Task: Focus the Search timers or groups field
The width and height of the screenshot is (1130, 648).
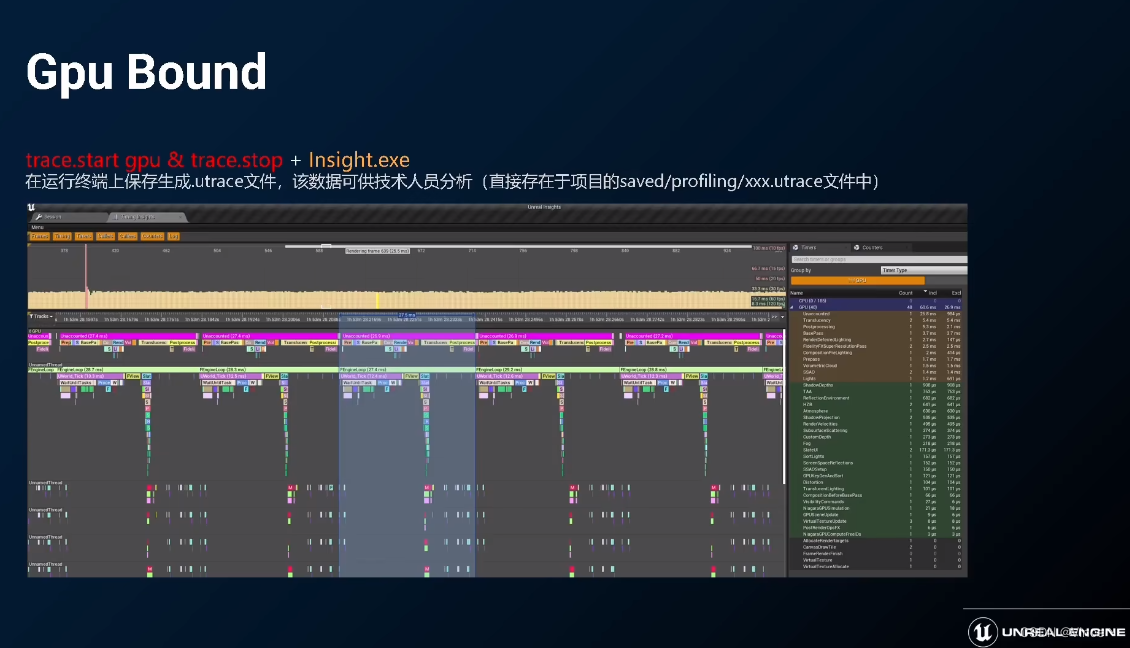Action: click(878, 259)
